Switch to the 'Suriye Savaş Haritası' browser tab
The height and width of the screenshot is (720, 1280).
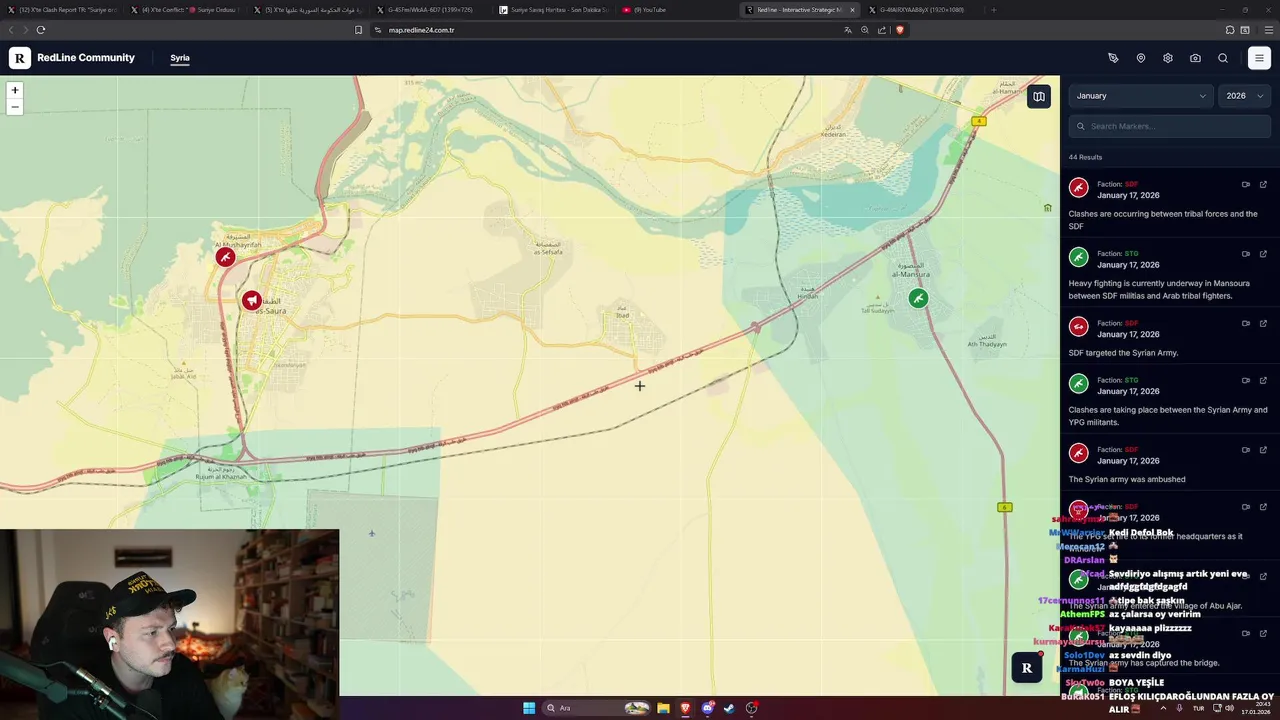pyautogui.click(x=553, y=10)
